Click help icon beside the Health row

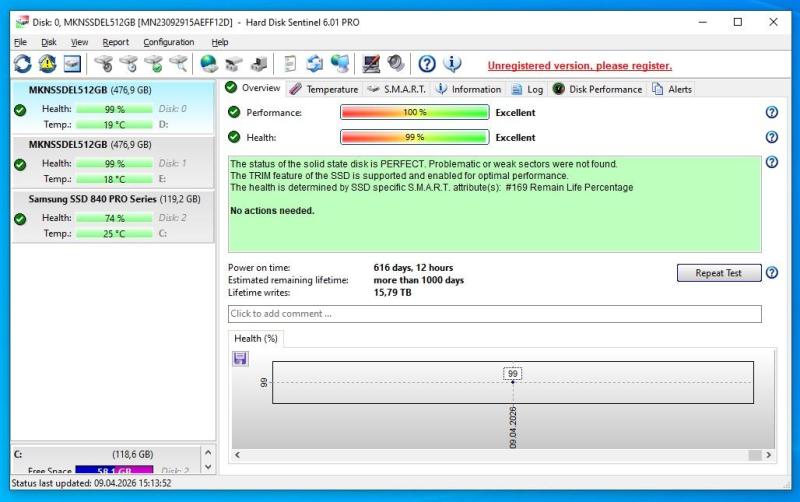point(772,137)
